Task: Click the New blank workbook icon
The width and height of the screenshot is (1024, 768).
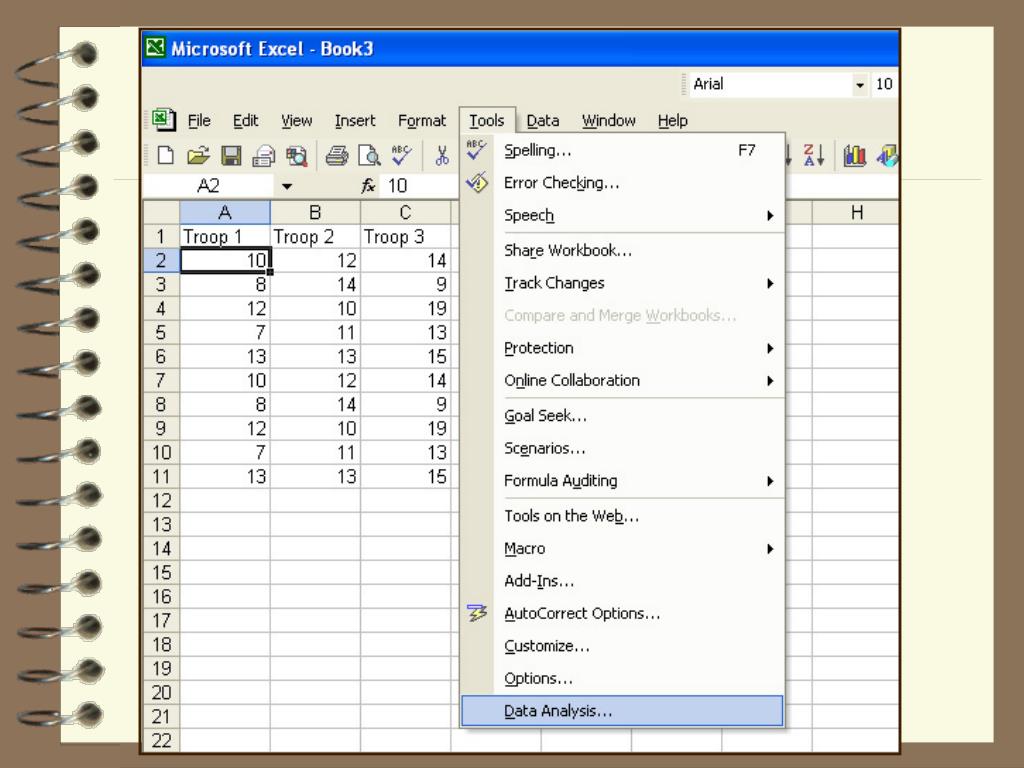Action: point(166,155)
